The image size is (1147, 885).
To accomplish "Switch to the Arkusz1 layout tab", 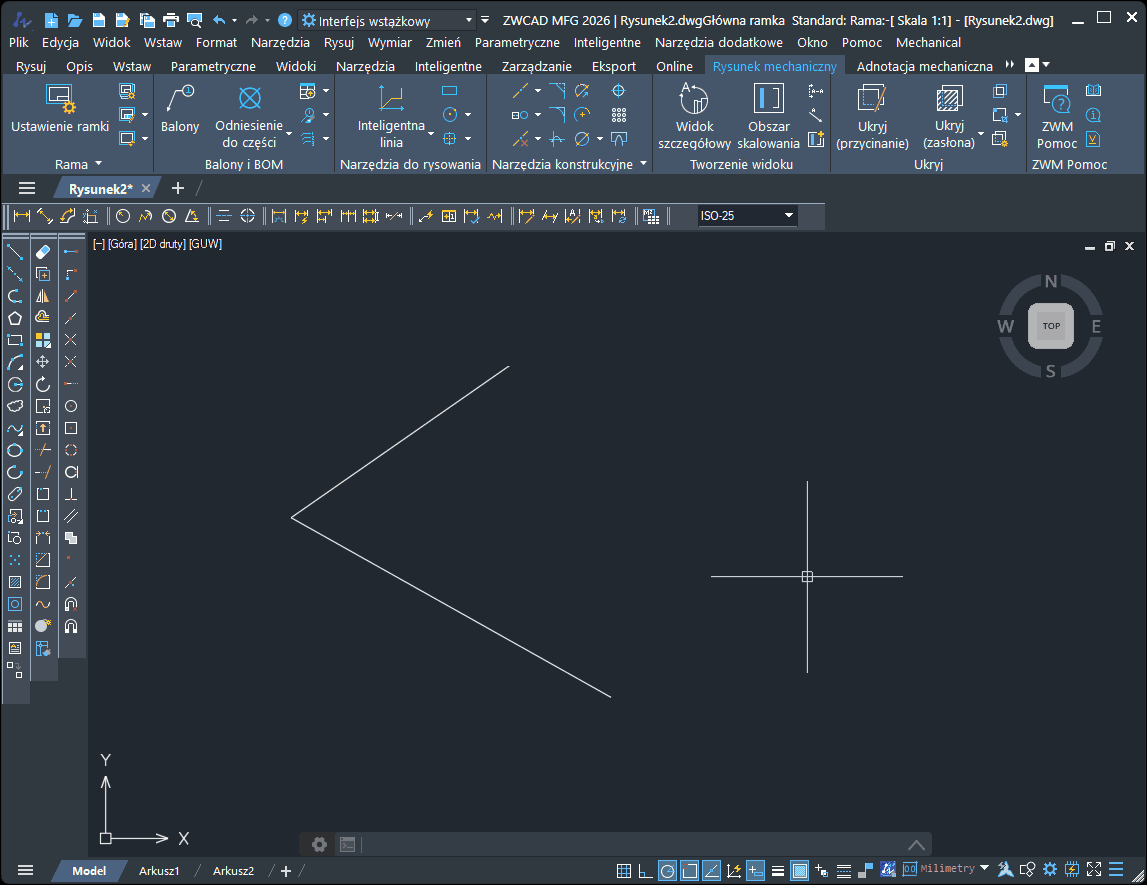I will coord(159,870).
